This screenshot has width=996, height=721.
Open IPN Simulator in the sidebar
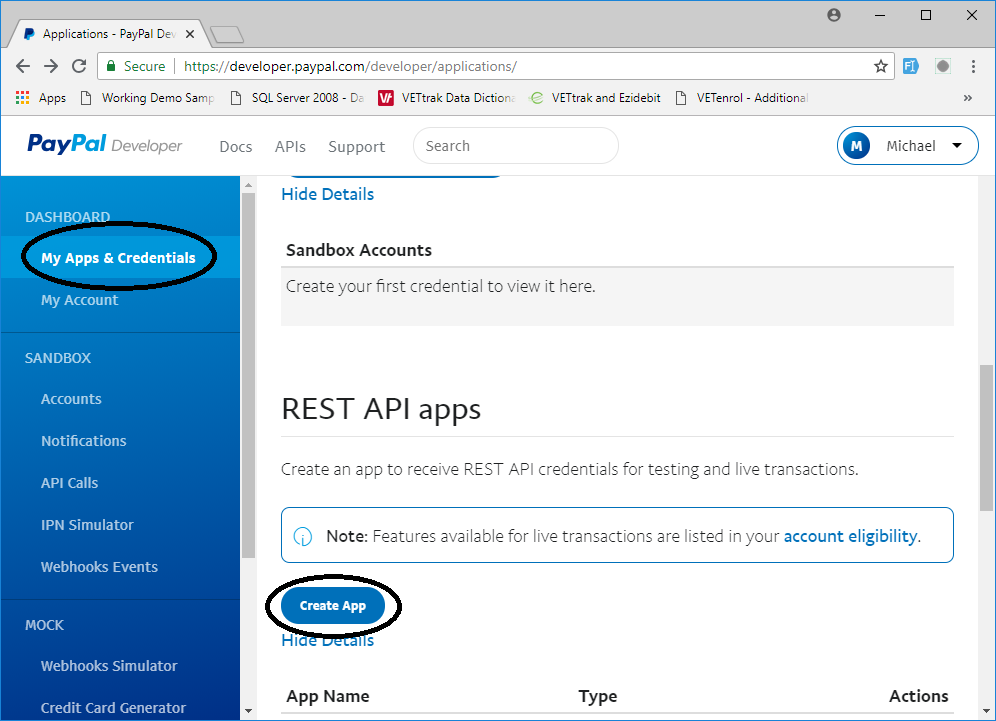(87, 525)
